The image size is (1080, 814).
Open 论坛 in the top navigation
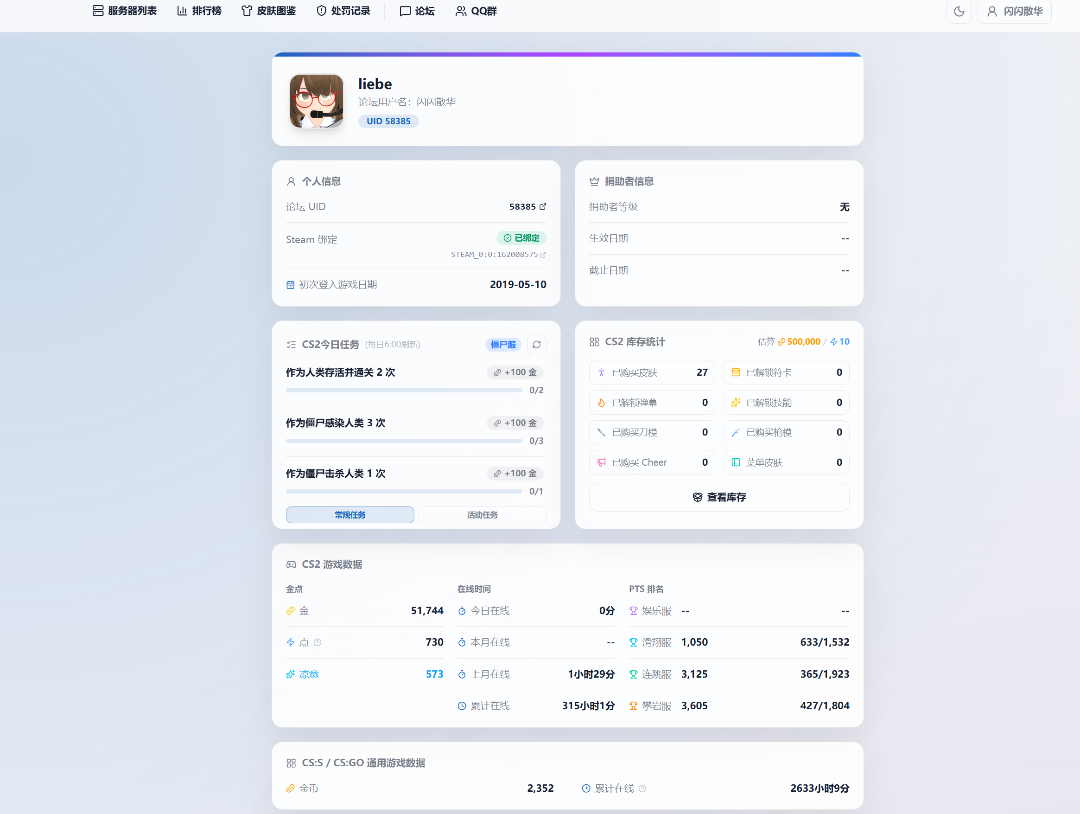[x=417, y=11]
